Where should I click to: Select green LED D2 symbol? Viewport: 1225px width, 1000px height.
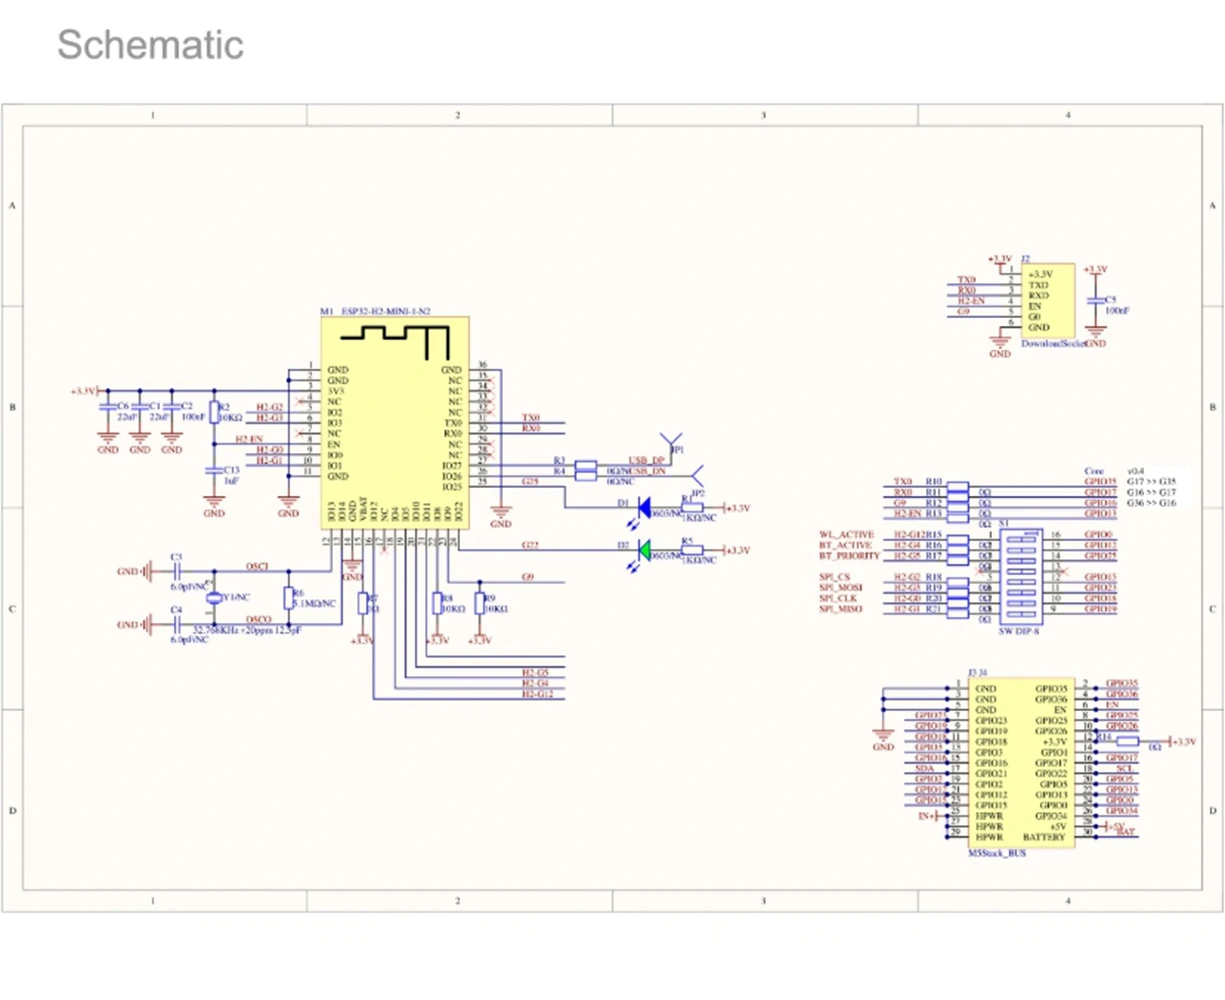pyautogui.click(x=644, y=550)
